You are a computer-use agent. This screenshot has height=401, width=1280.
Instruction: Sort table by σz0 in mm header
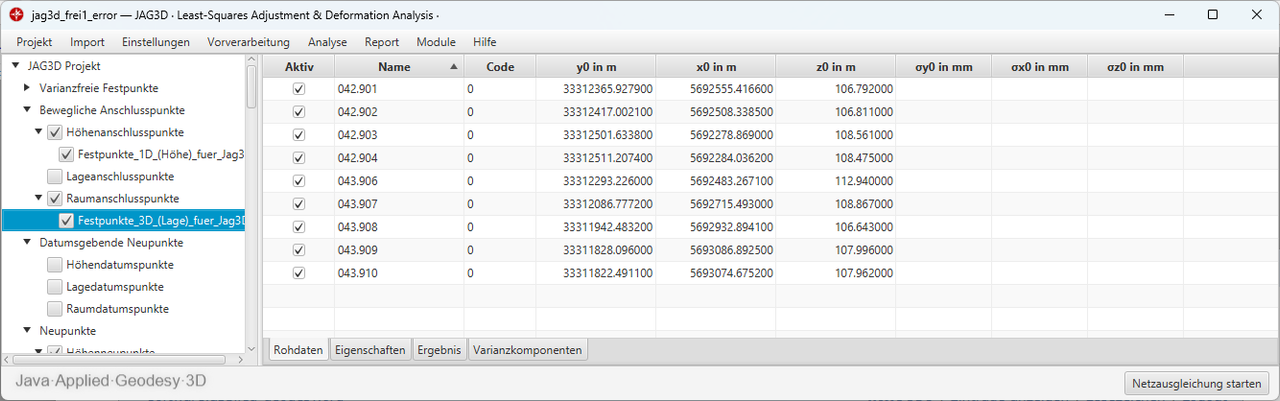pos(1136,67)
